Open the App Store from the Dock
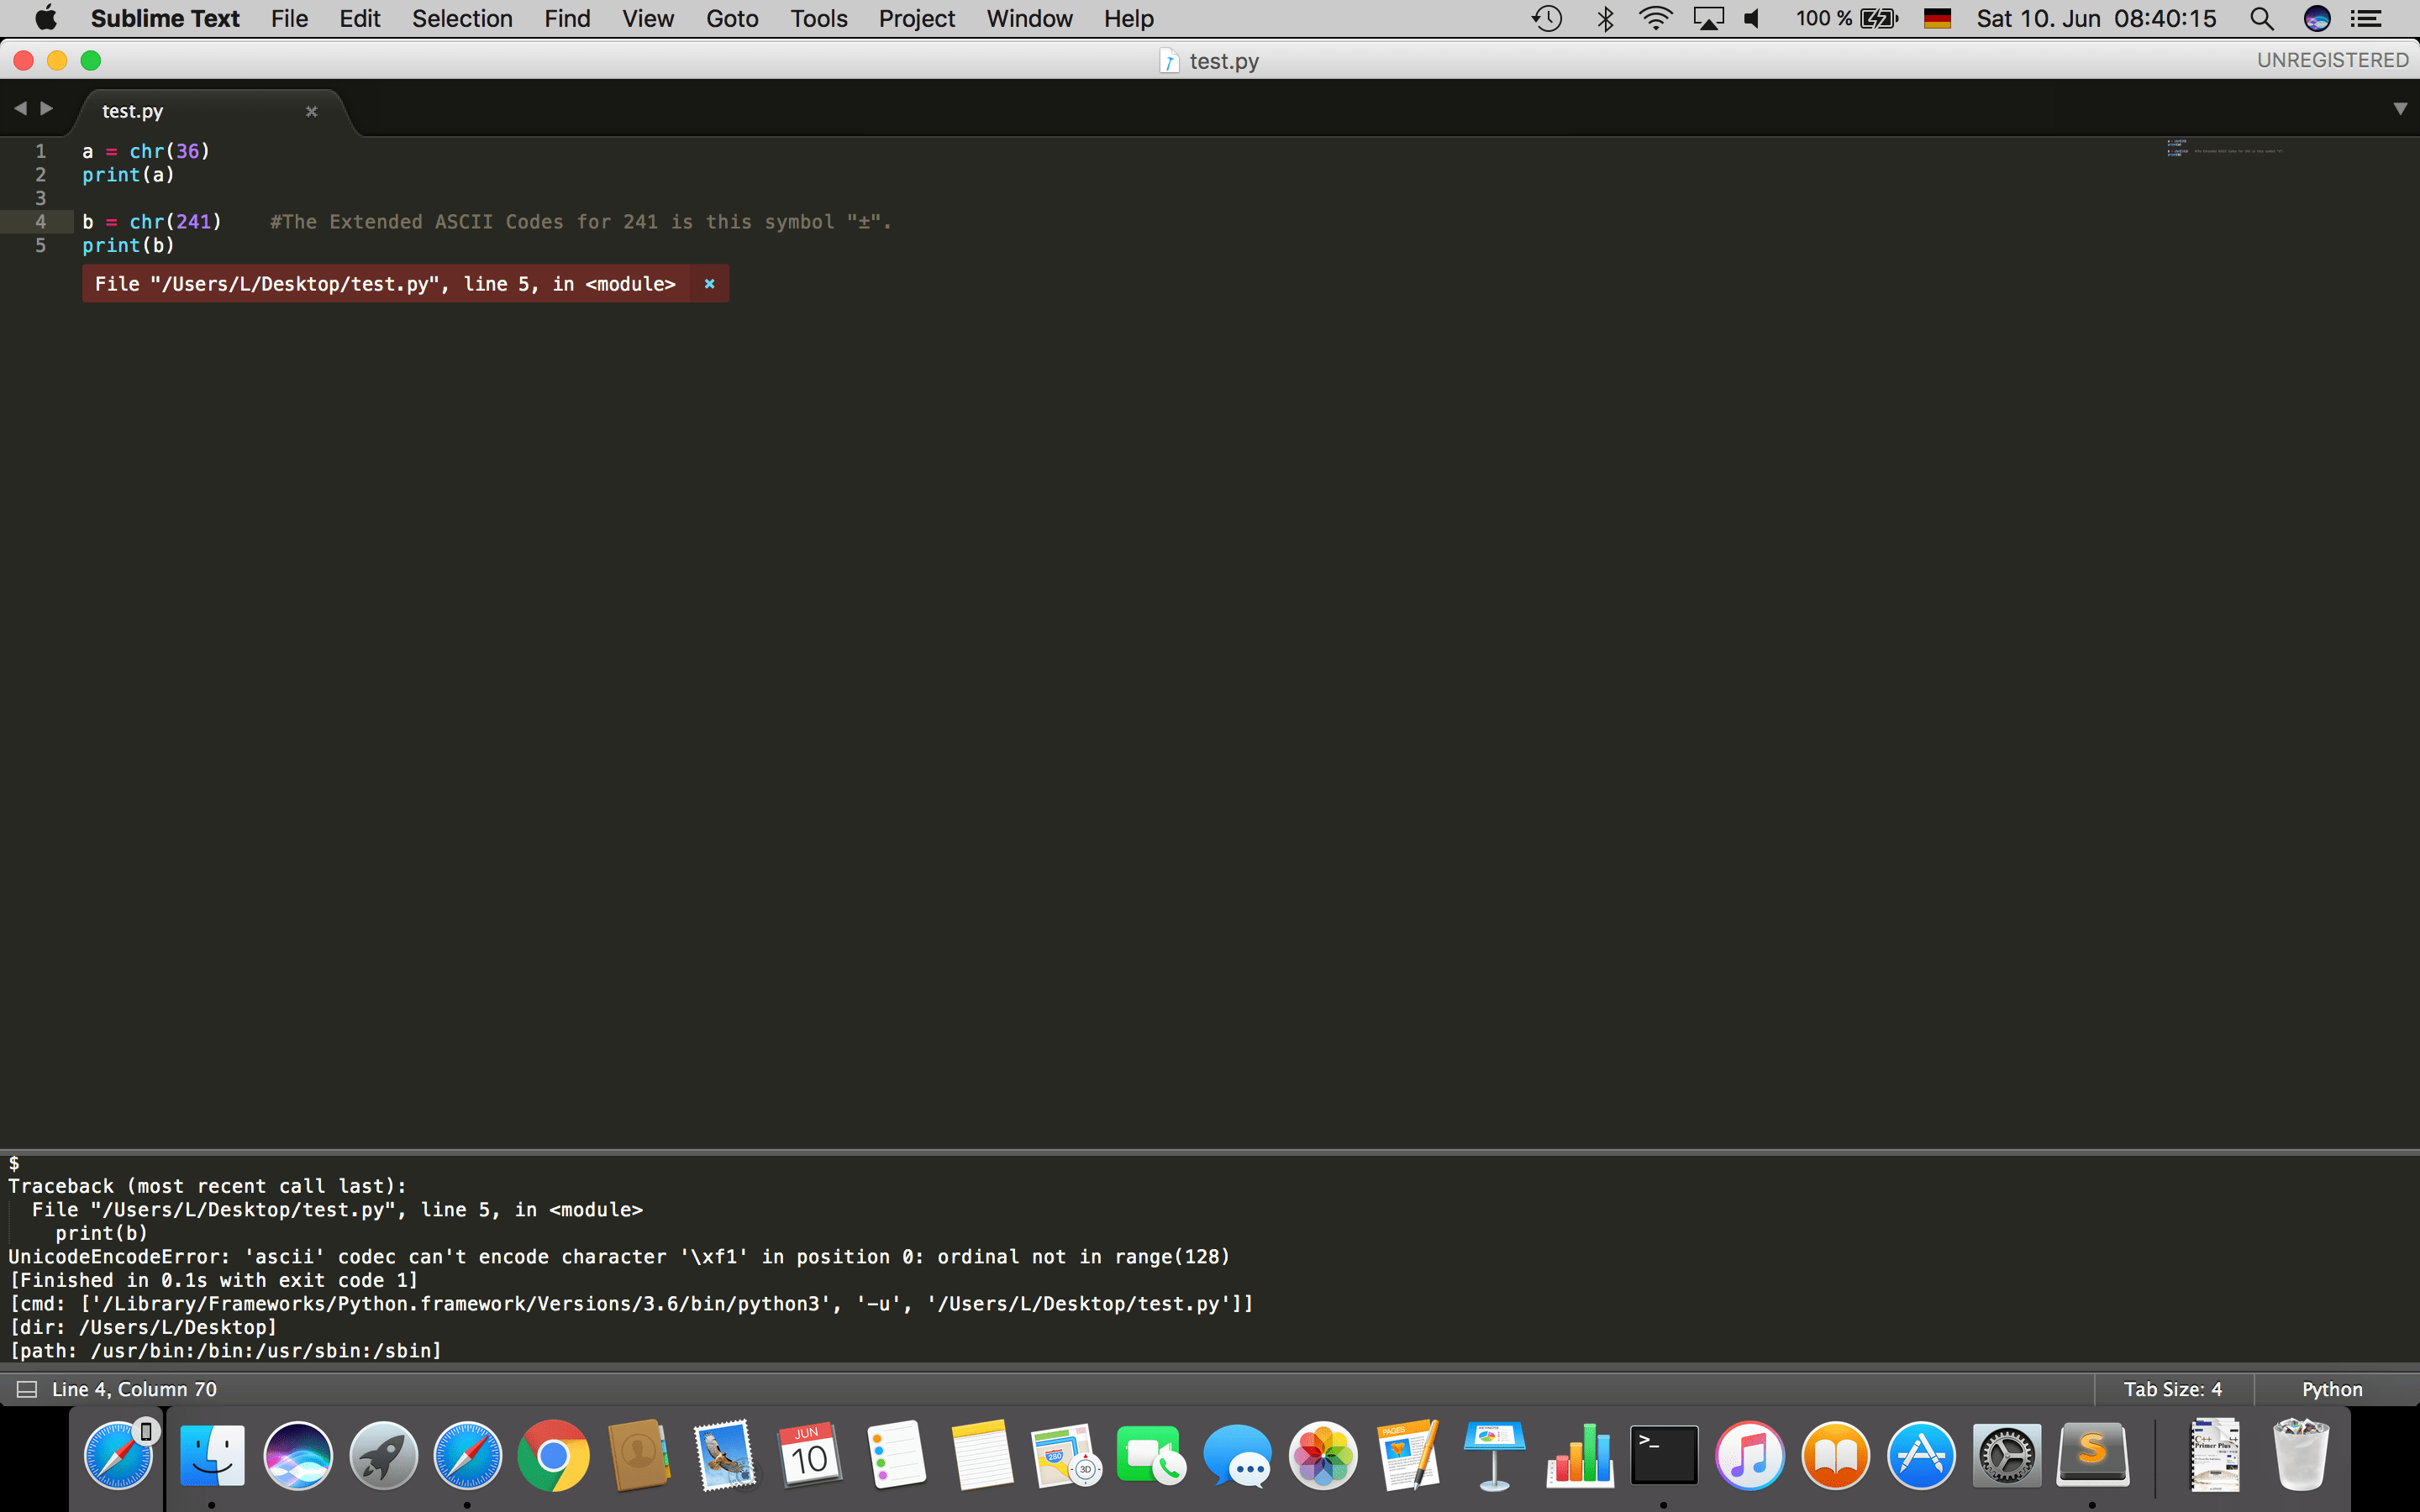 click(1923, 1455)
